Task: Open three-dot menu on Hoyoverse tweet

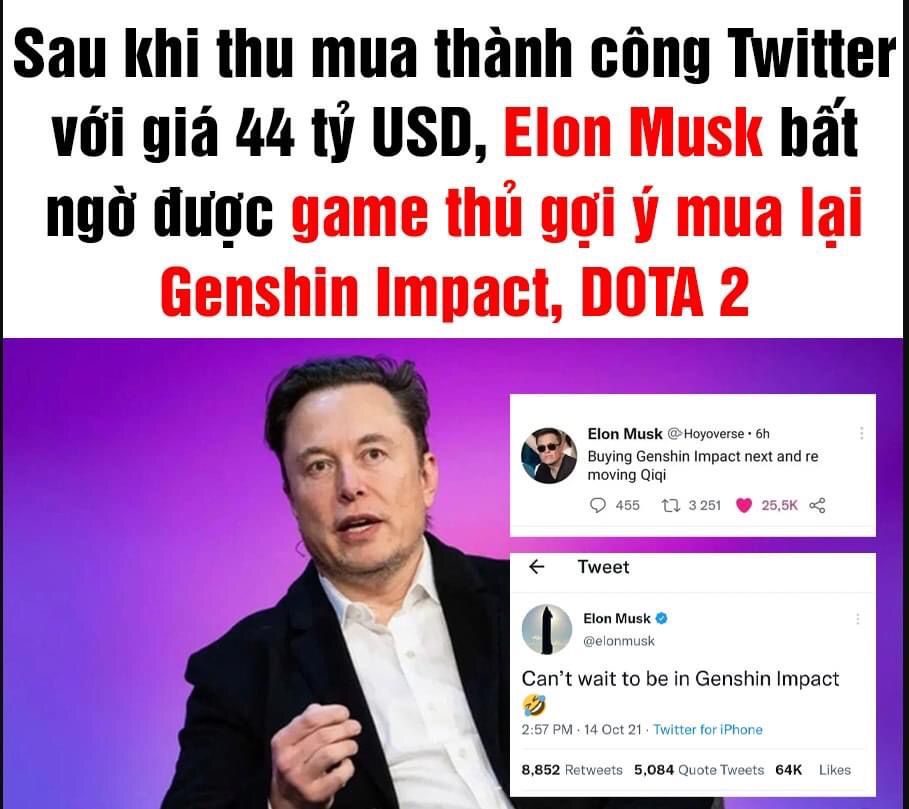Action: pyautogui.click(x=861, y=433)
